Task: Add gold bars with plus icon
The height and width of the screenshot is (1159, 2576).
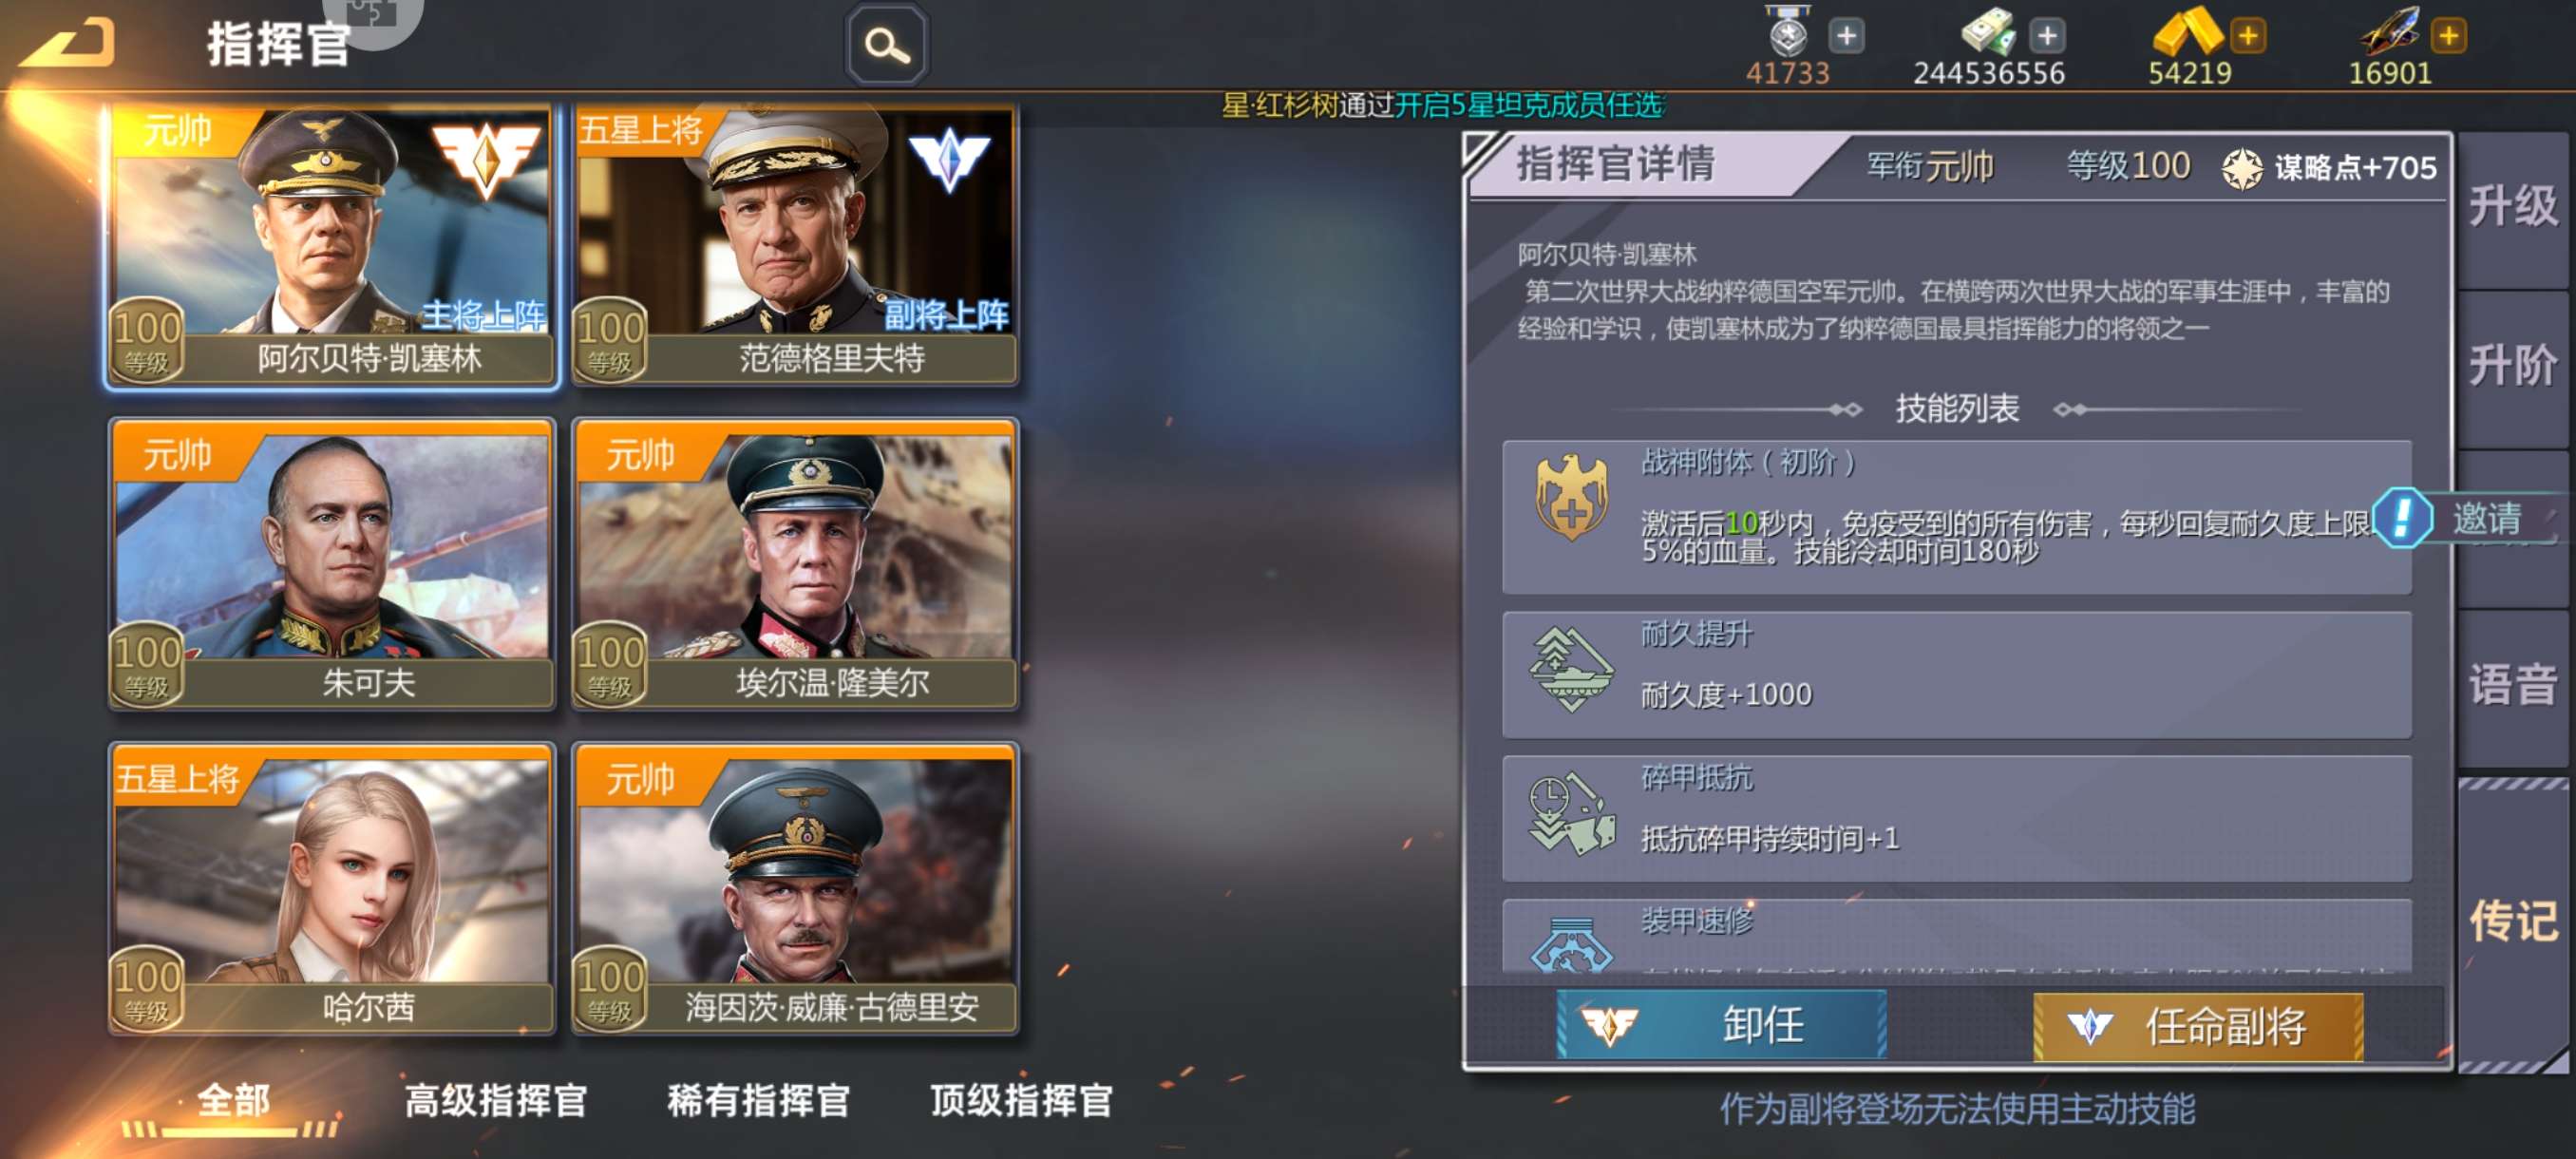Action: click(2247, 37)
